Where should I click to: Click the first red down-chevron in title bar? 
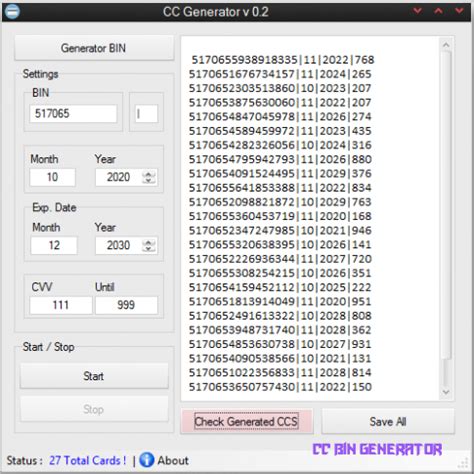click(x=417, y=11)
